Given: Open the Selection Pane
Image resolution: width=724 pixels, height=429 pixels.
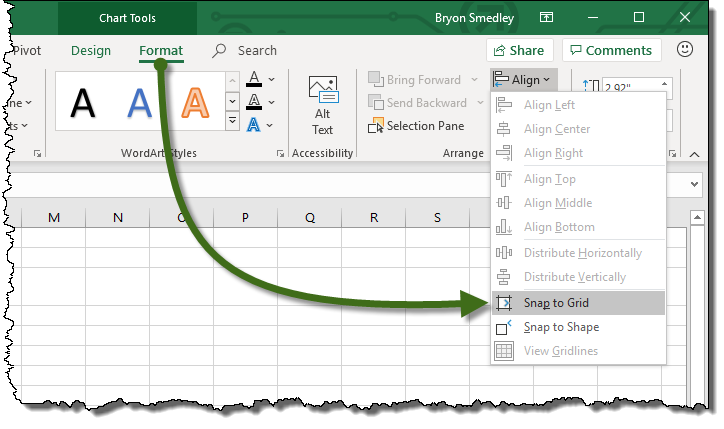Looking at the screenshot, I should click(416, 126).
